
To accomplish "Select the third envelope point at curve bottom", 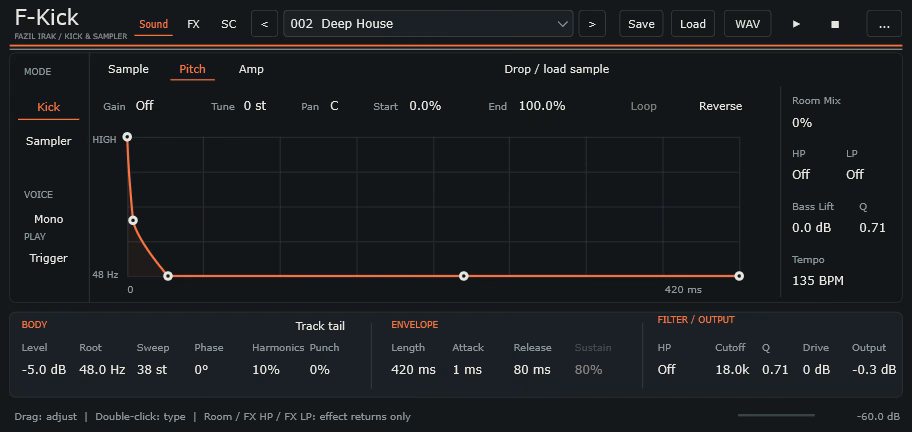I will coord(168,276).
